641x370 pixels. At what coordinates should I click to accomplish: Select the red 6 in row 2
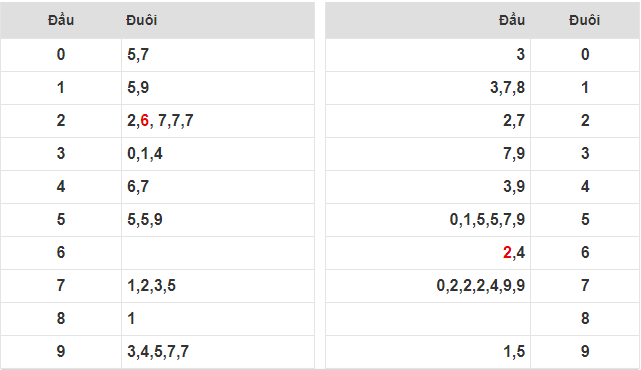tap(144, 121)
